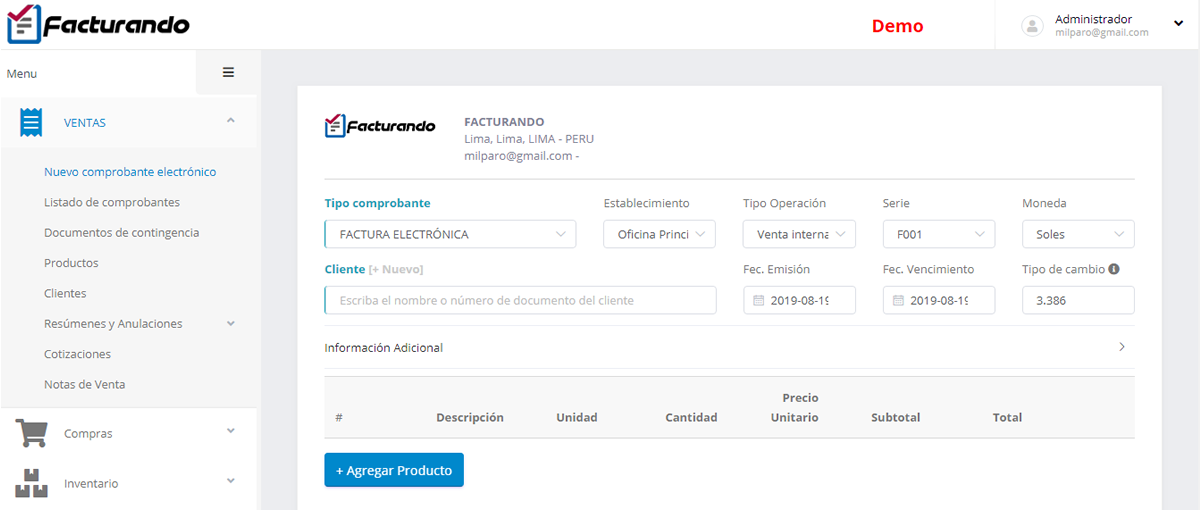Click the Inventario boxes icon

[x=31, y=483]
